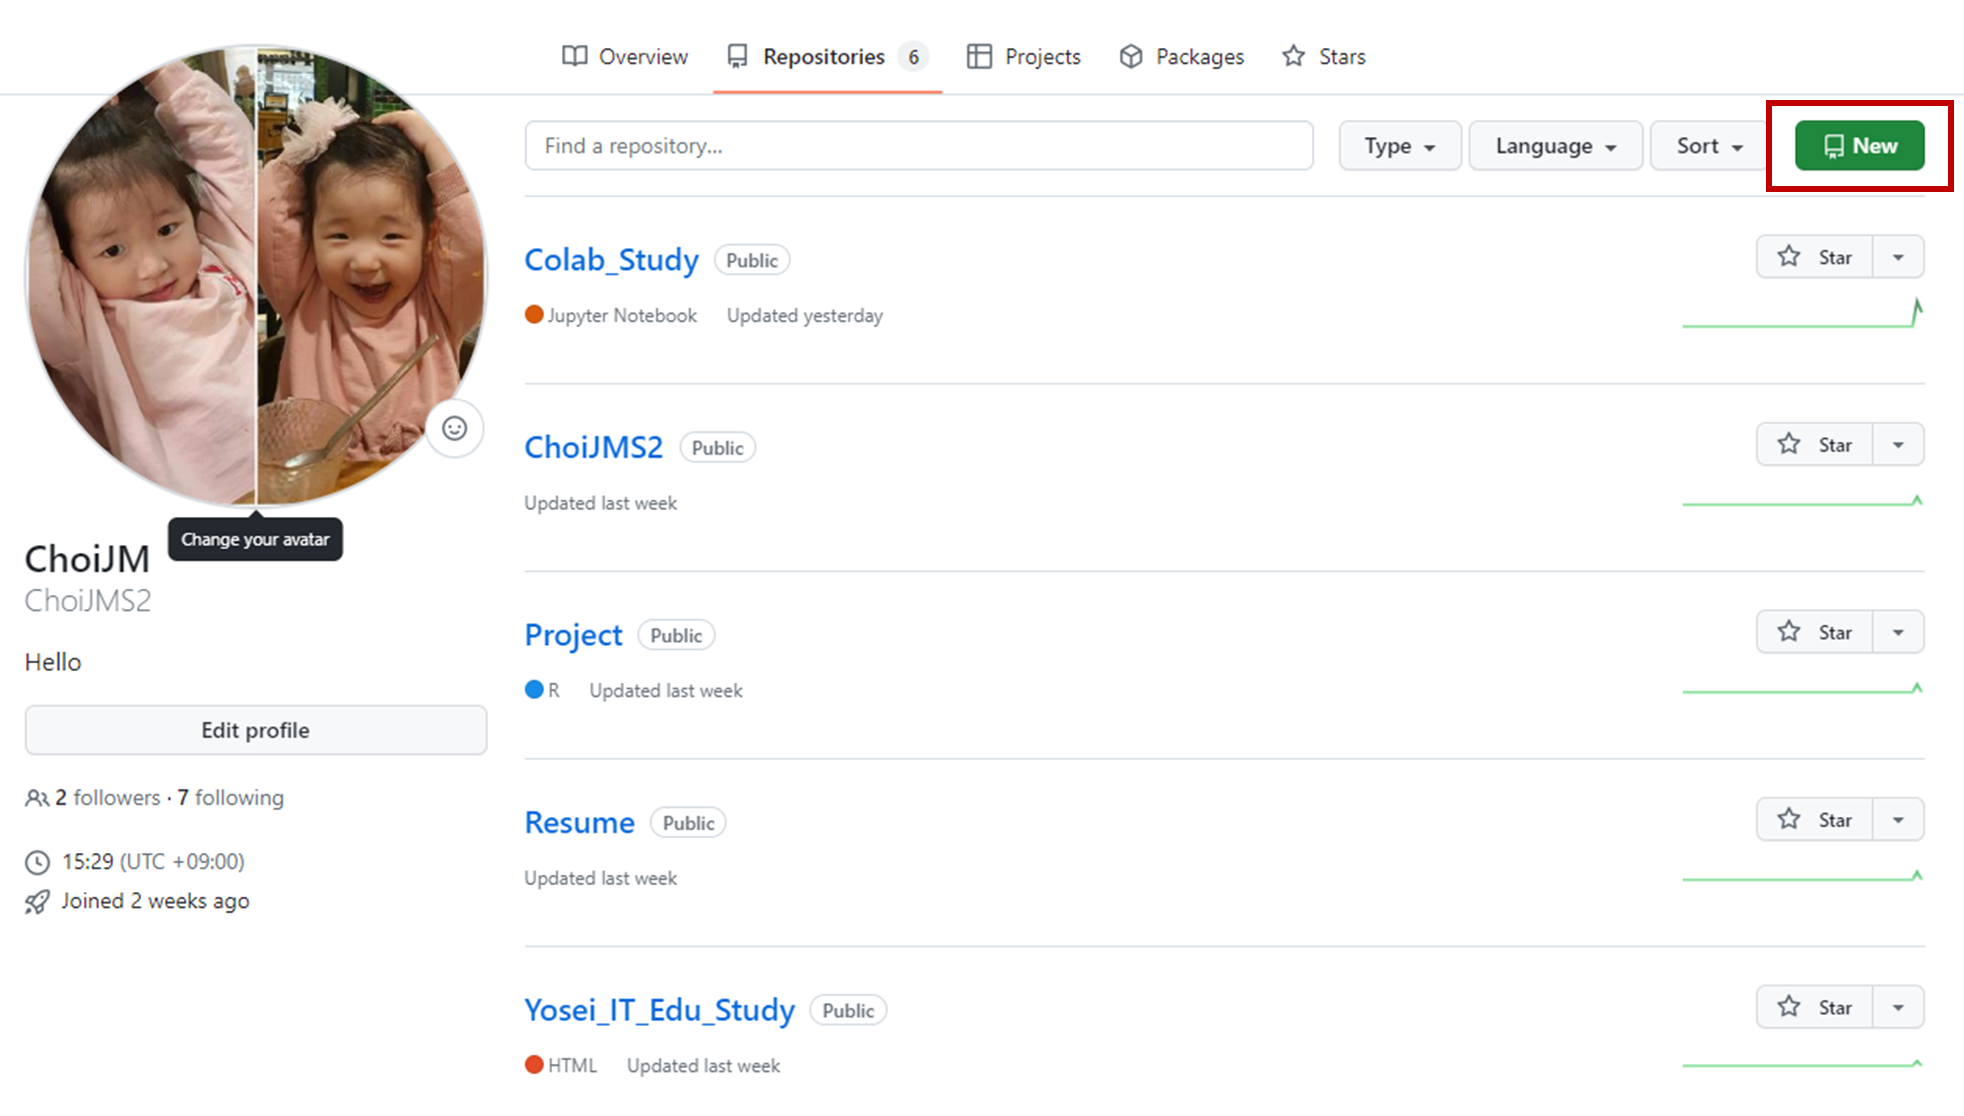
Task: Click the Edit profile button
Action: pos(255,730)
